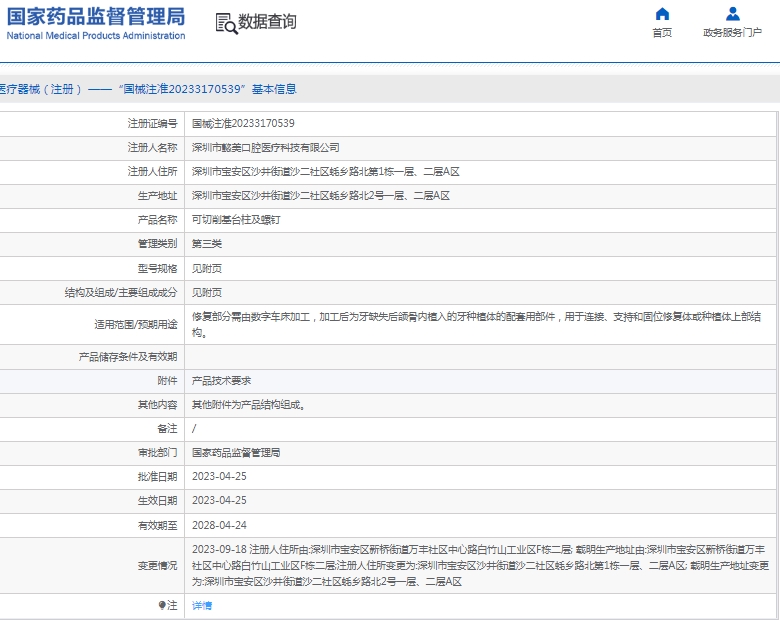Click the 见附页 value beside 结构及组成
The width and height of the screenshot is (780, 621).
click(x=207, y=293)
